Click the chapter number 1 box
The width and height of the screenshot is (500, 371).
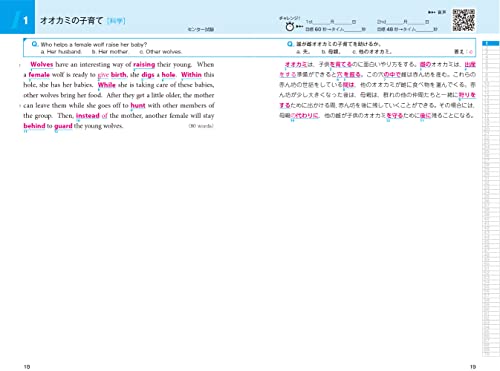click(17, 17)
